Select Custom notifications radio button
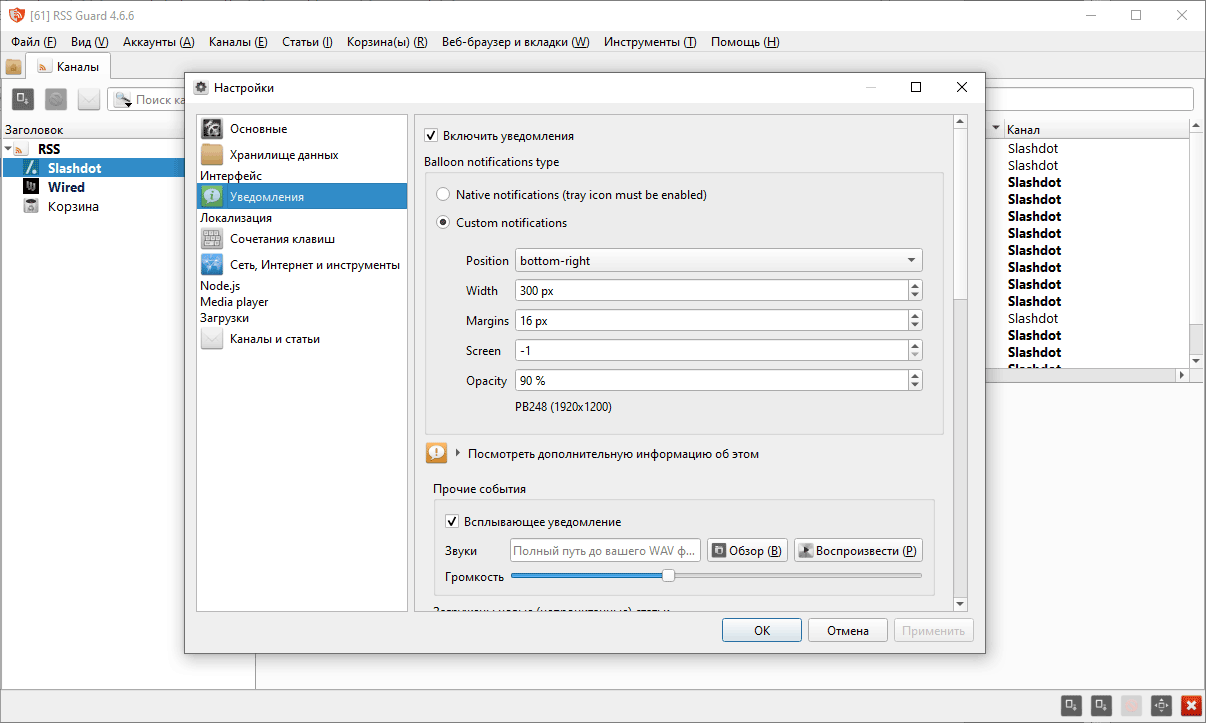 pos(443,223)
